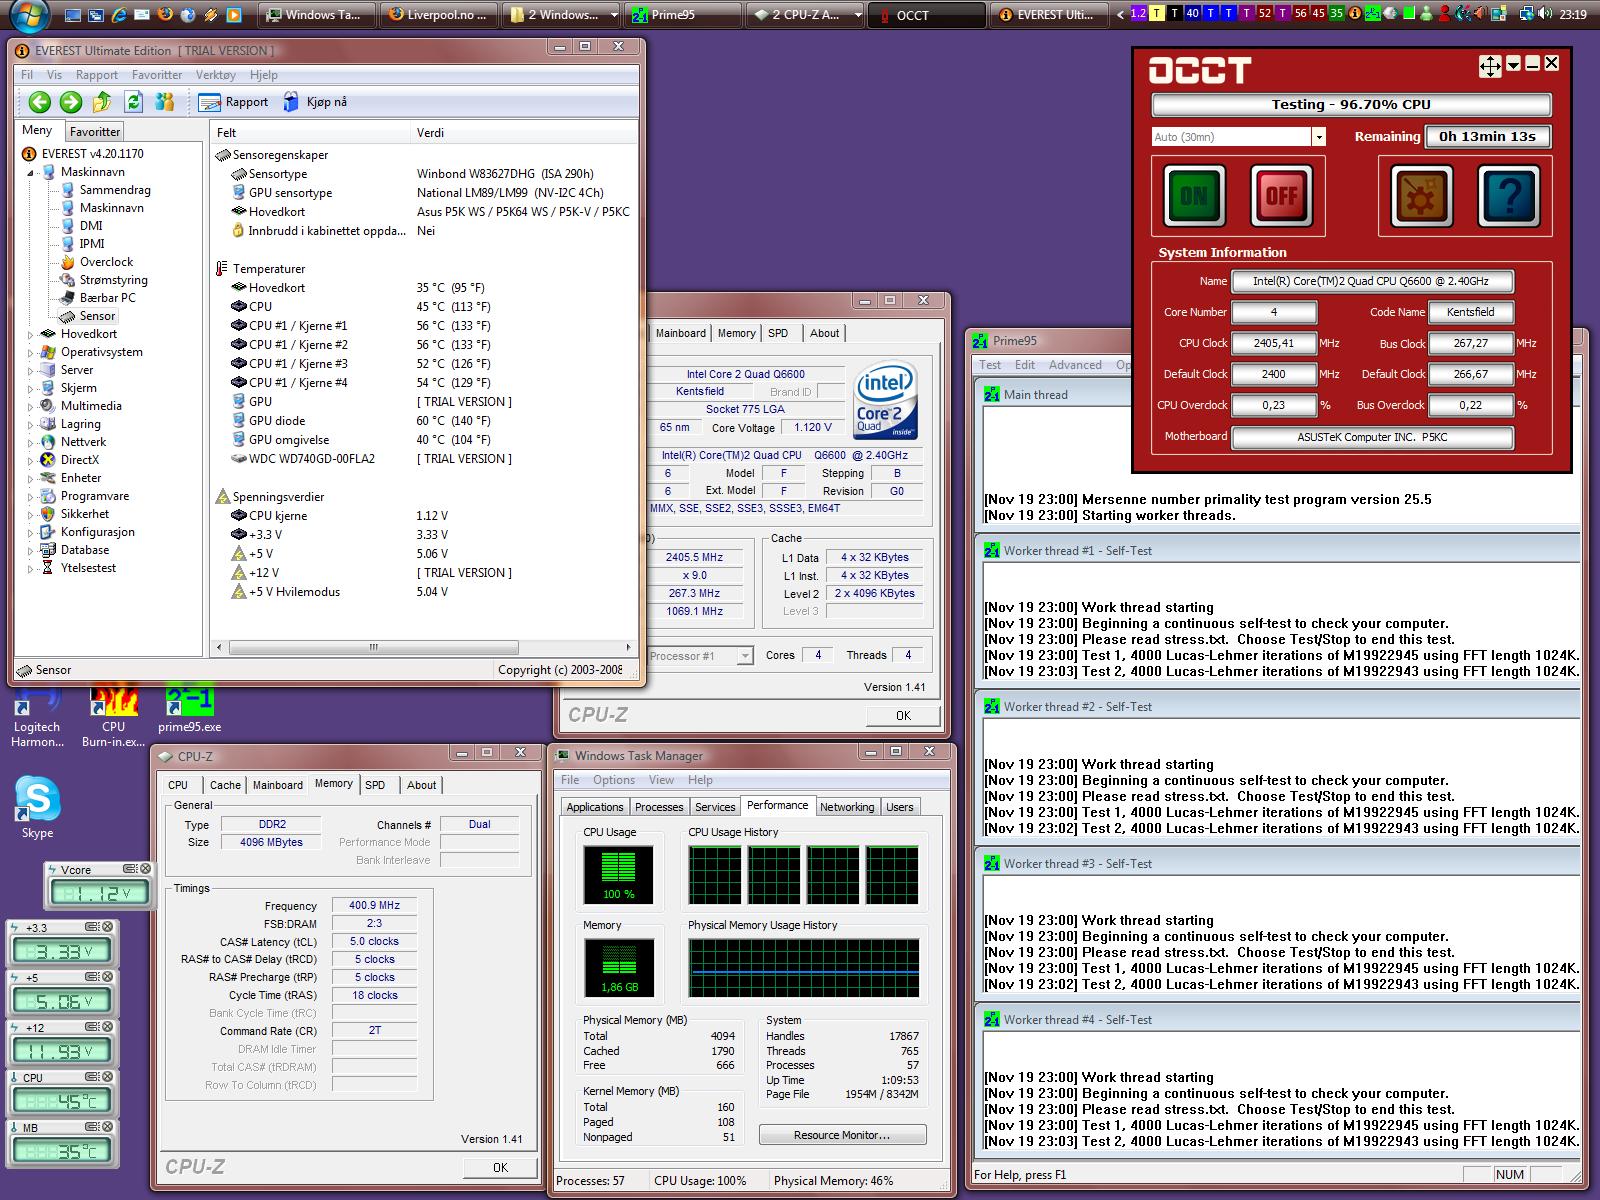This screenshot has height=1200, width=1600.
Task: Open Networking tab in Task Manager
Action: point(847,807)
